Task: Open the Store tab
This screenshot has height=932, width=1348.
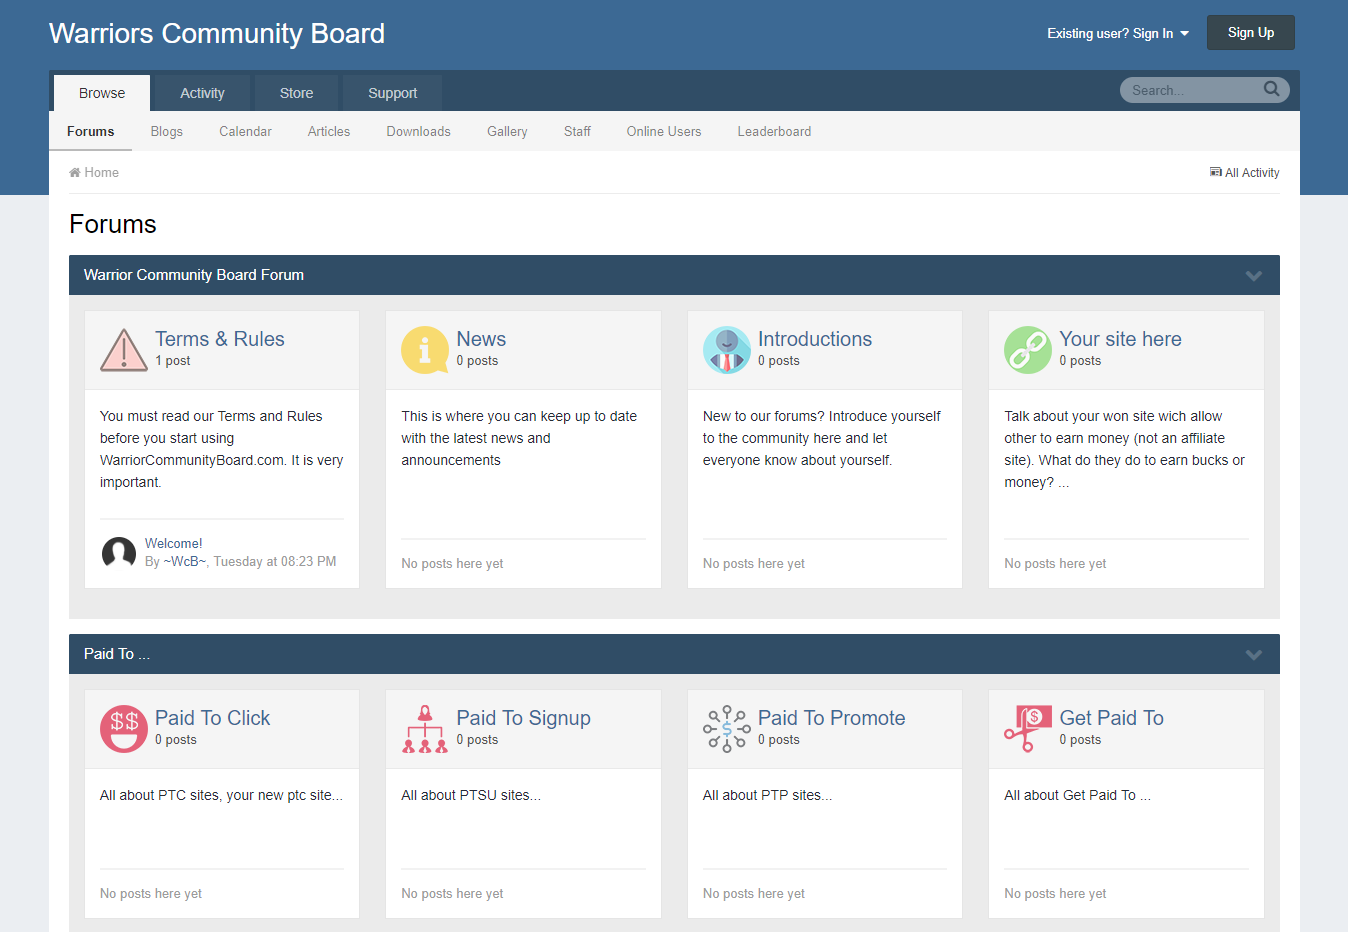Action: [296, 93]
